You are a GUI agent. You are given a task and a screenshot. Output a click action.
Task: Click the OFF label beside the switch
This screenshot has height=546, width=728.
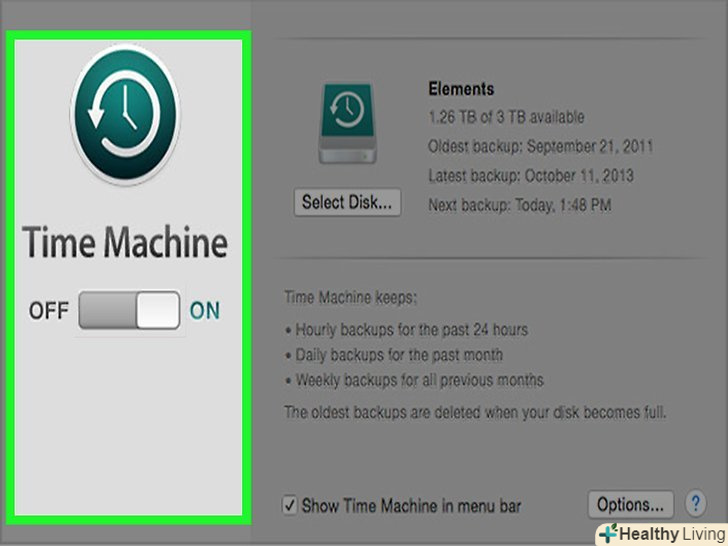[x=49, y=311]
